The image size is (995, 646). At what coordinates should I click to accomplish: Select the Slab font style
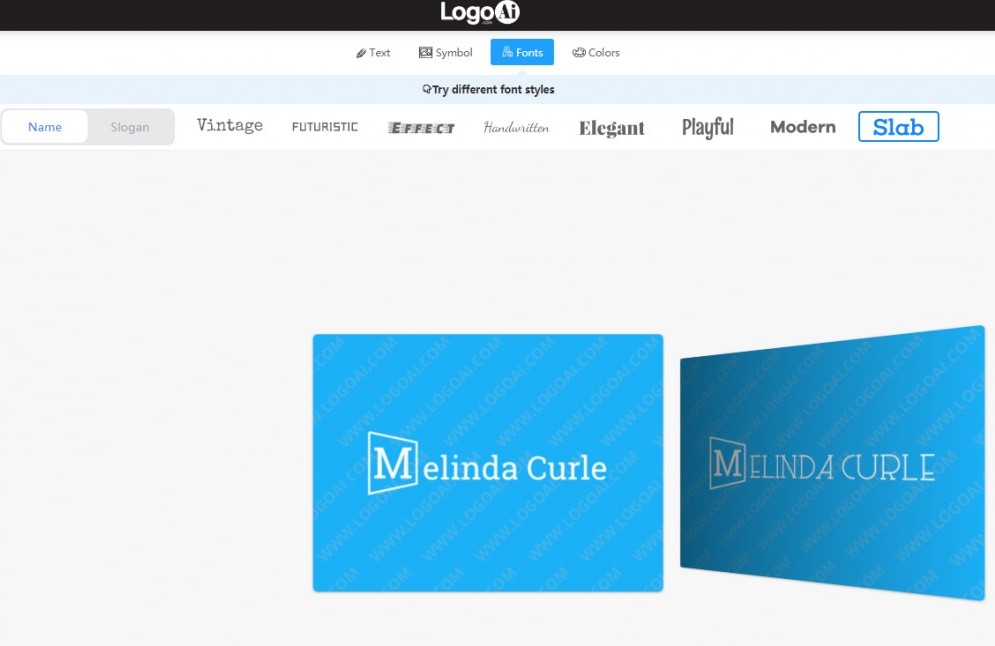point(899,127)
